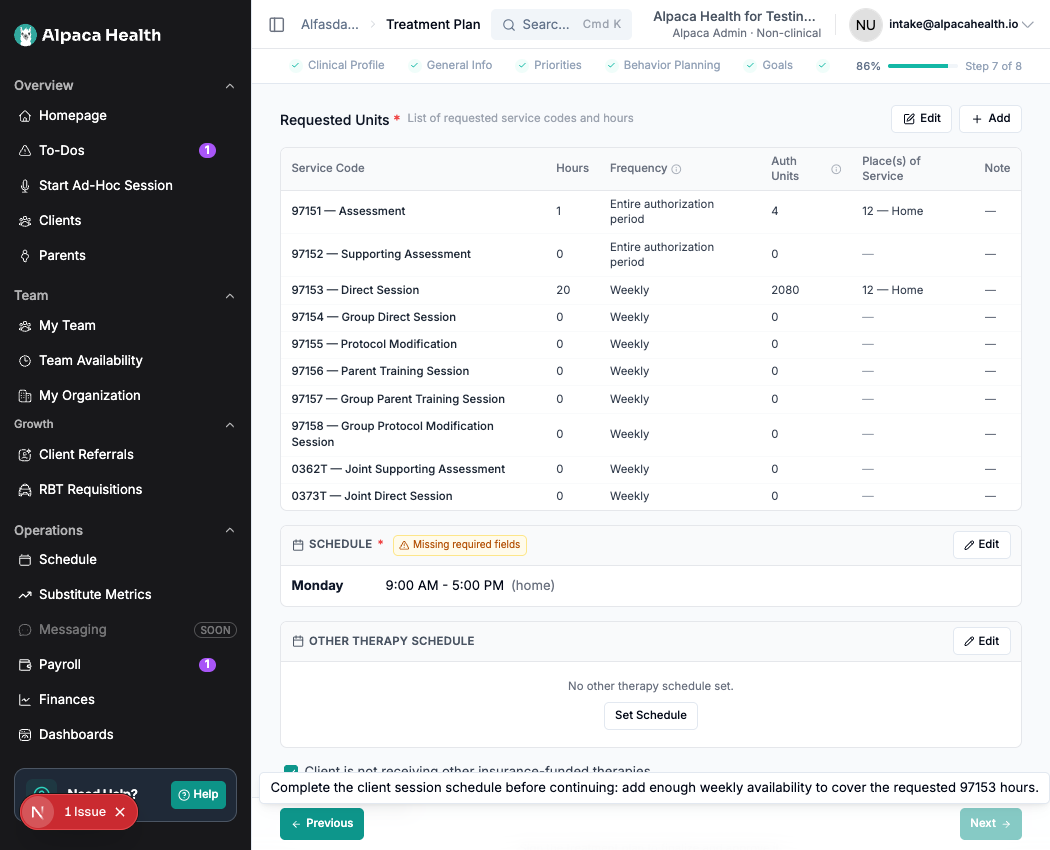Click the RBT Requisitions car icon
Viewport: 1050px width, 850px height.
pyautogui.click(x=25, y=490)
